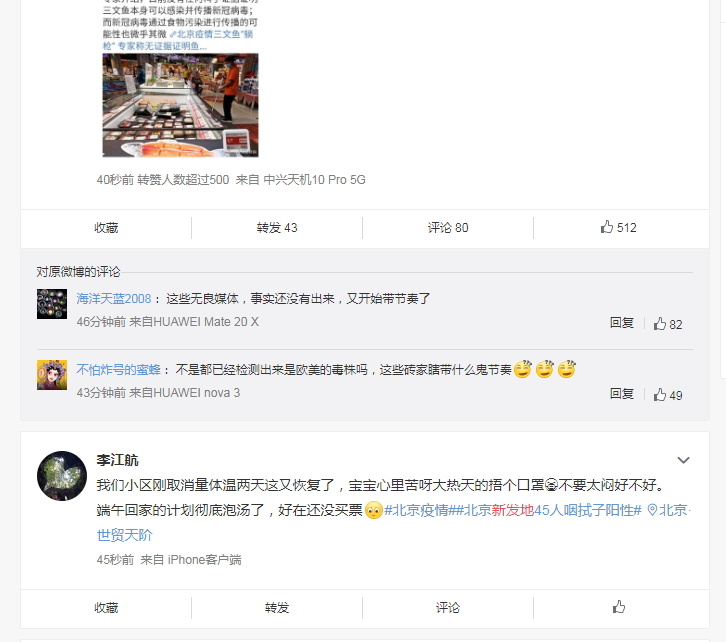Viewport: 726px width, 642px height.
Task: Open the 转发 43 repost tab
Action: click(277, 228)
